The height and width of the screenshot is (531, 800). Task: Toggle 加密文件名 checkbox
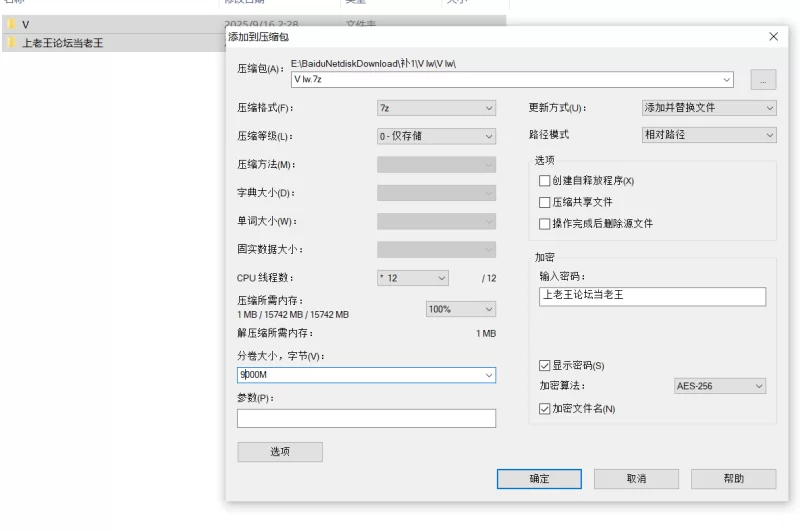point(544,409)
